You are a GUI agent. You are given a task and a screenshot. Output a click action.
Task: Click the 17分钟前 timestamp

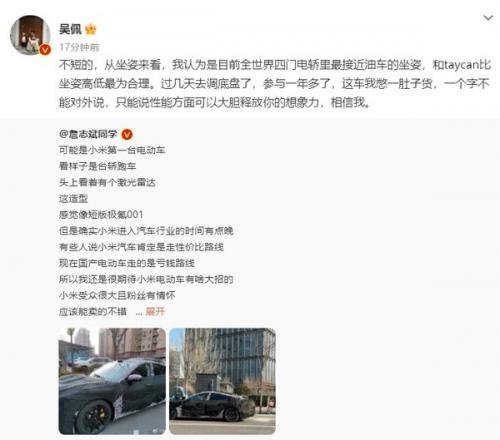[x=79, y=47]
